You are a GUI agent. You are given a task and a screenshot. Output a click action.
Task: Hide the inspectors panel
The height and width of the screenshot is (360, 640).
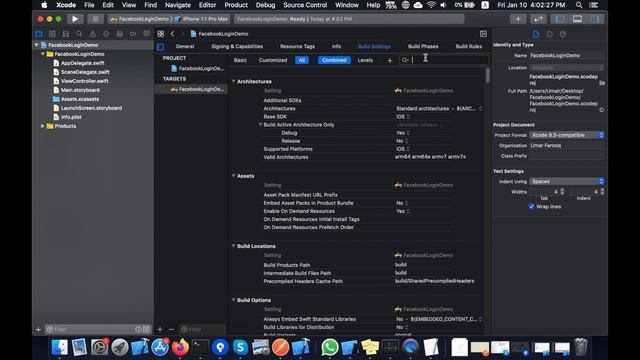click(x=595, y=19)
